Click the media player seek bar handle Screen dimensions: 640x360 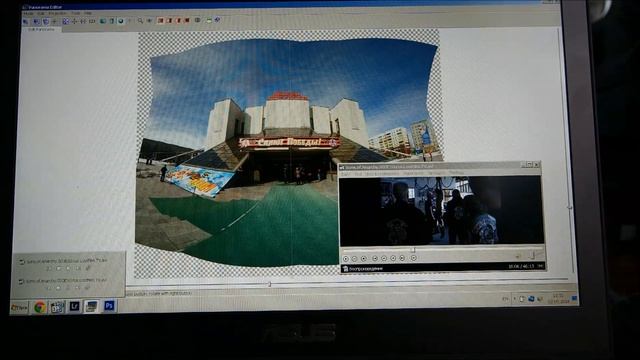(413, 249)
